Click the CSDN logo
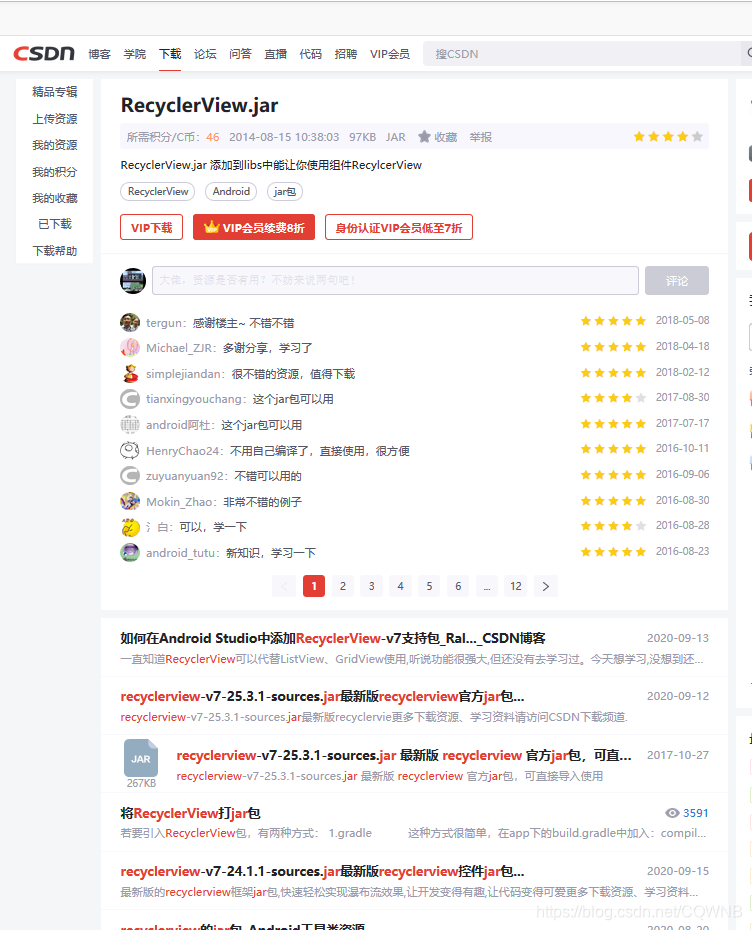Image resolution: width=752 pixels, height=930 pixels. point(44,53)
